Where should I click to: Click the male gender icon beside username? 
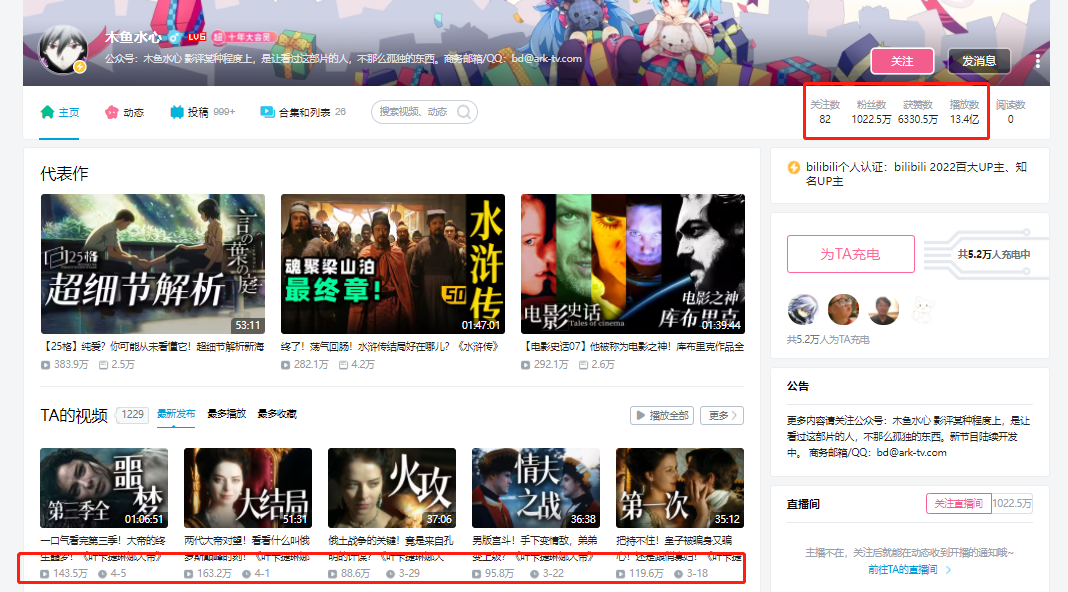174,37
